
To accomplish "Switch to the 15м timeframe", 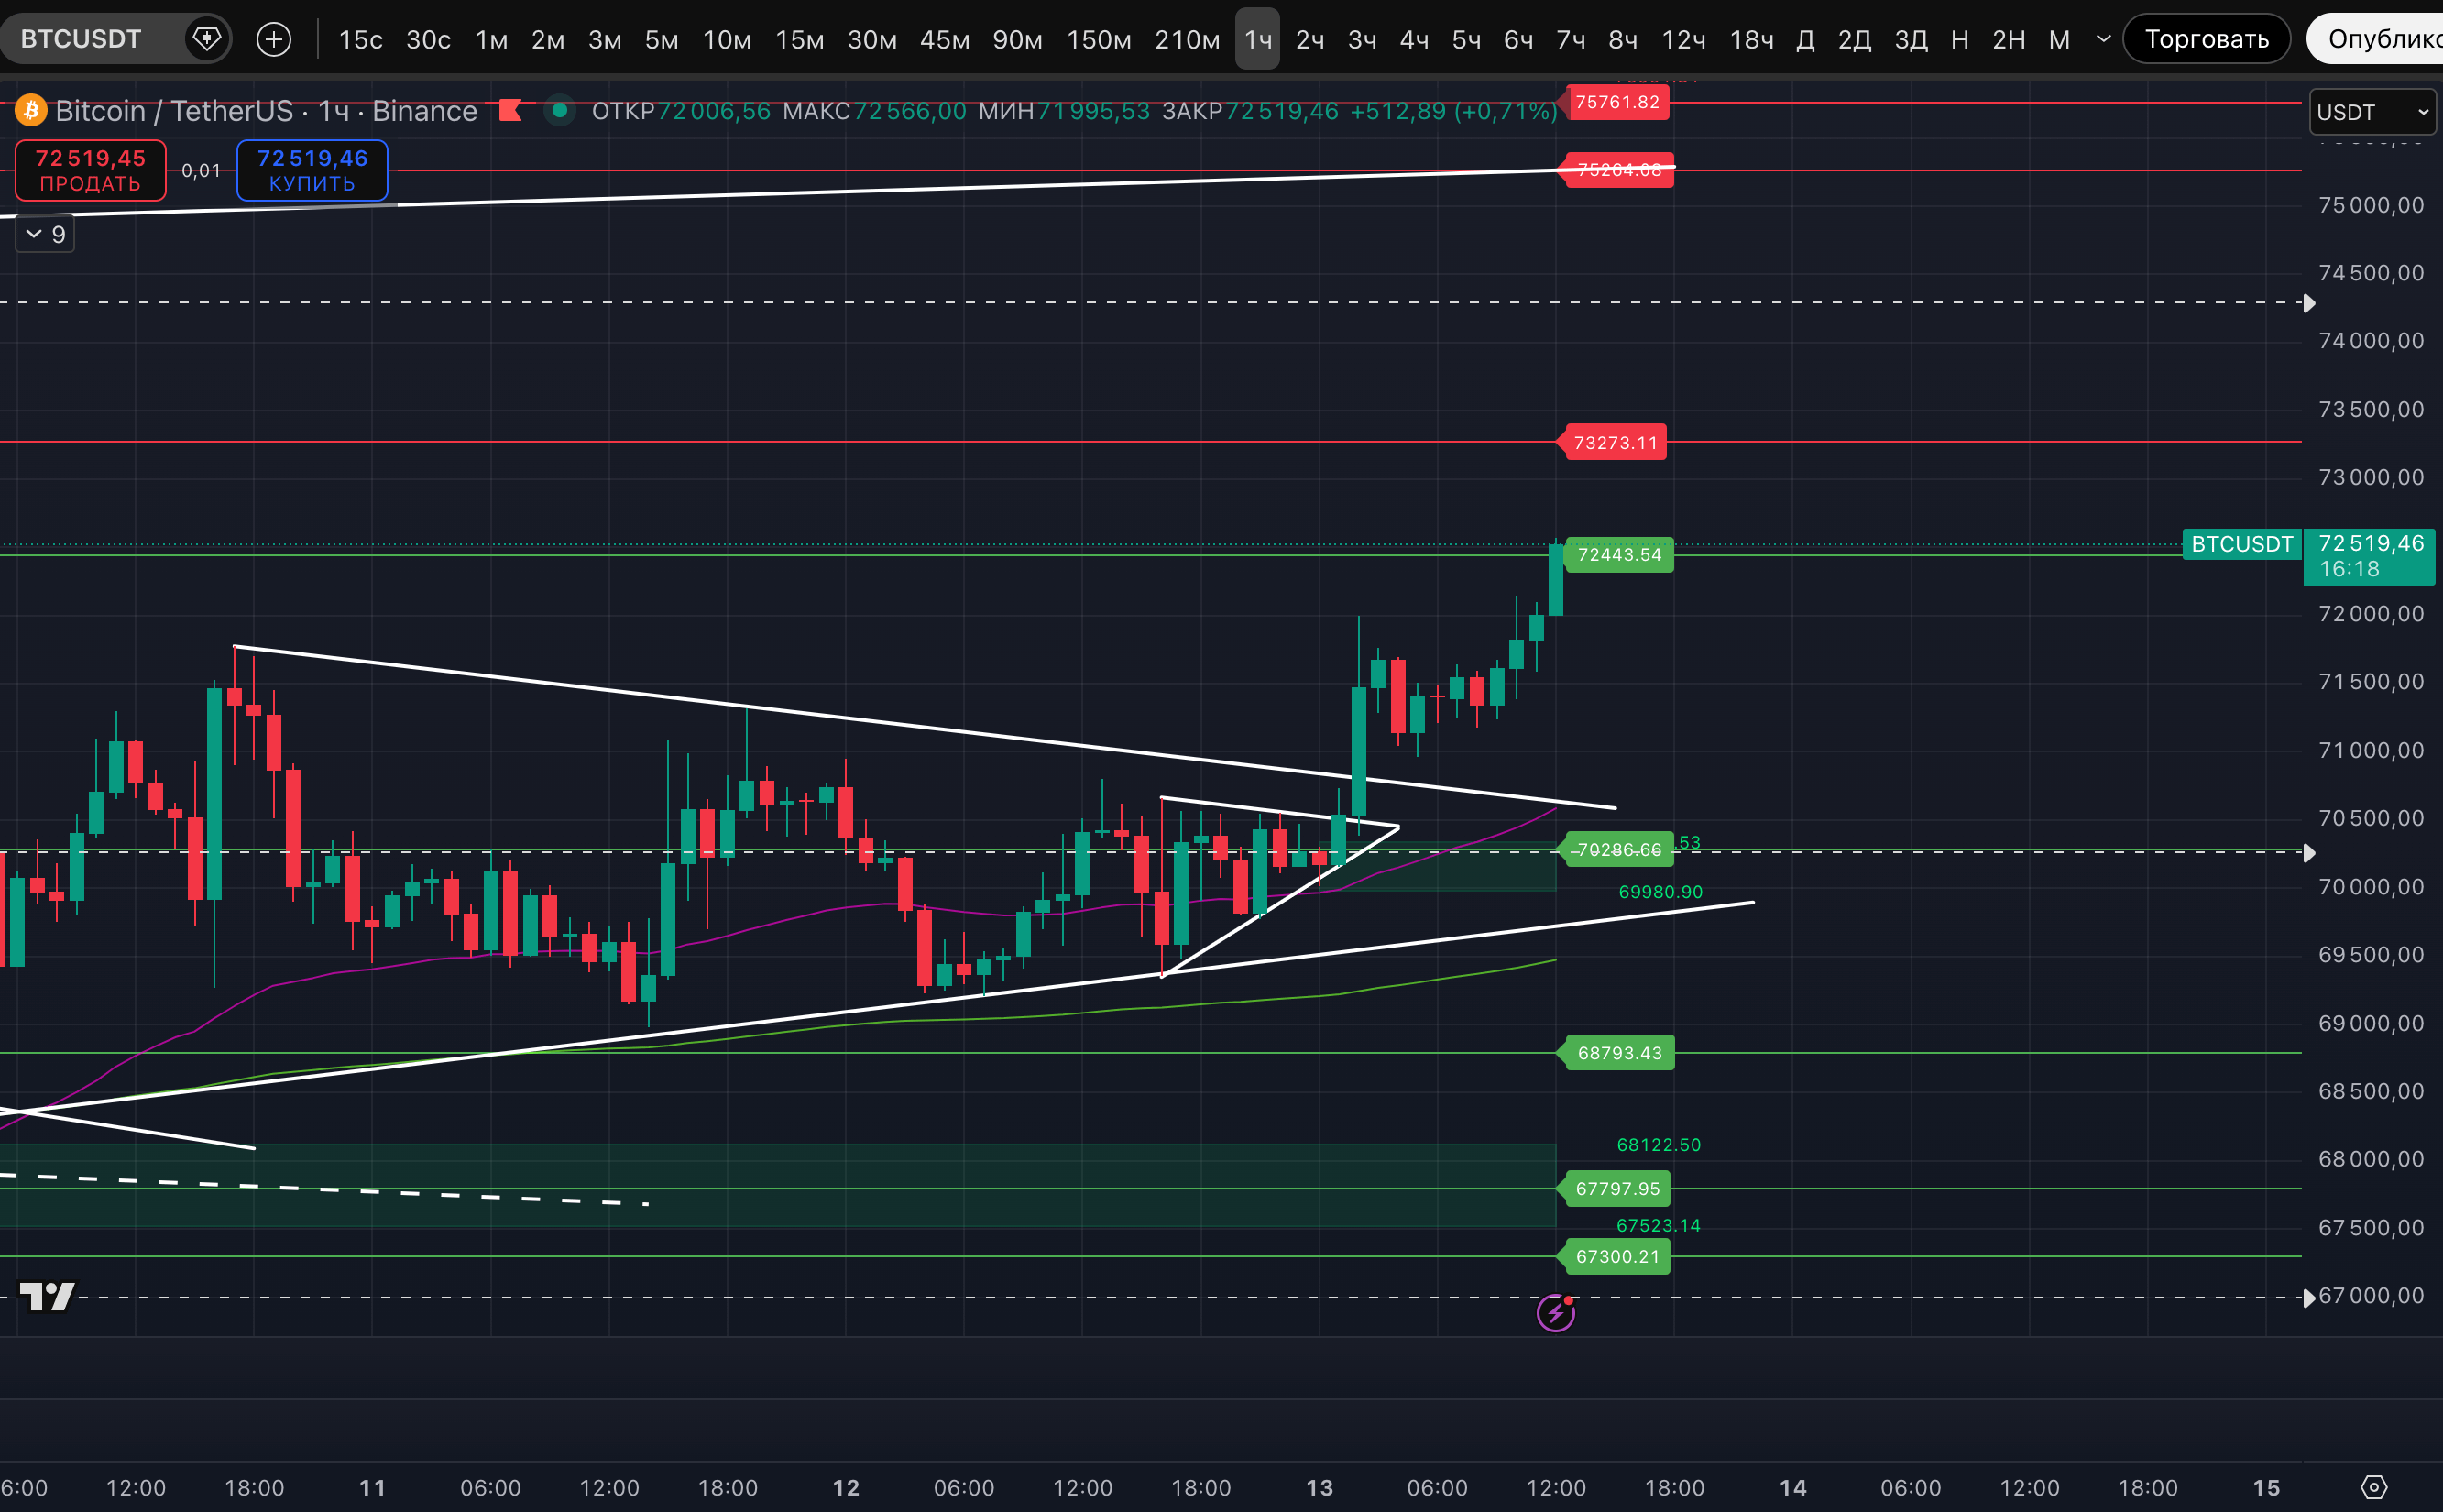I will pyautogui.click(x=799, y=39).
